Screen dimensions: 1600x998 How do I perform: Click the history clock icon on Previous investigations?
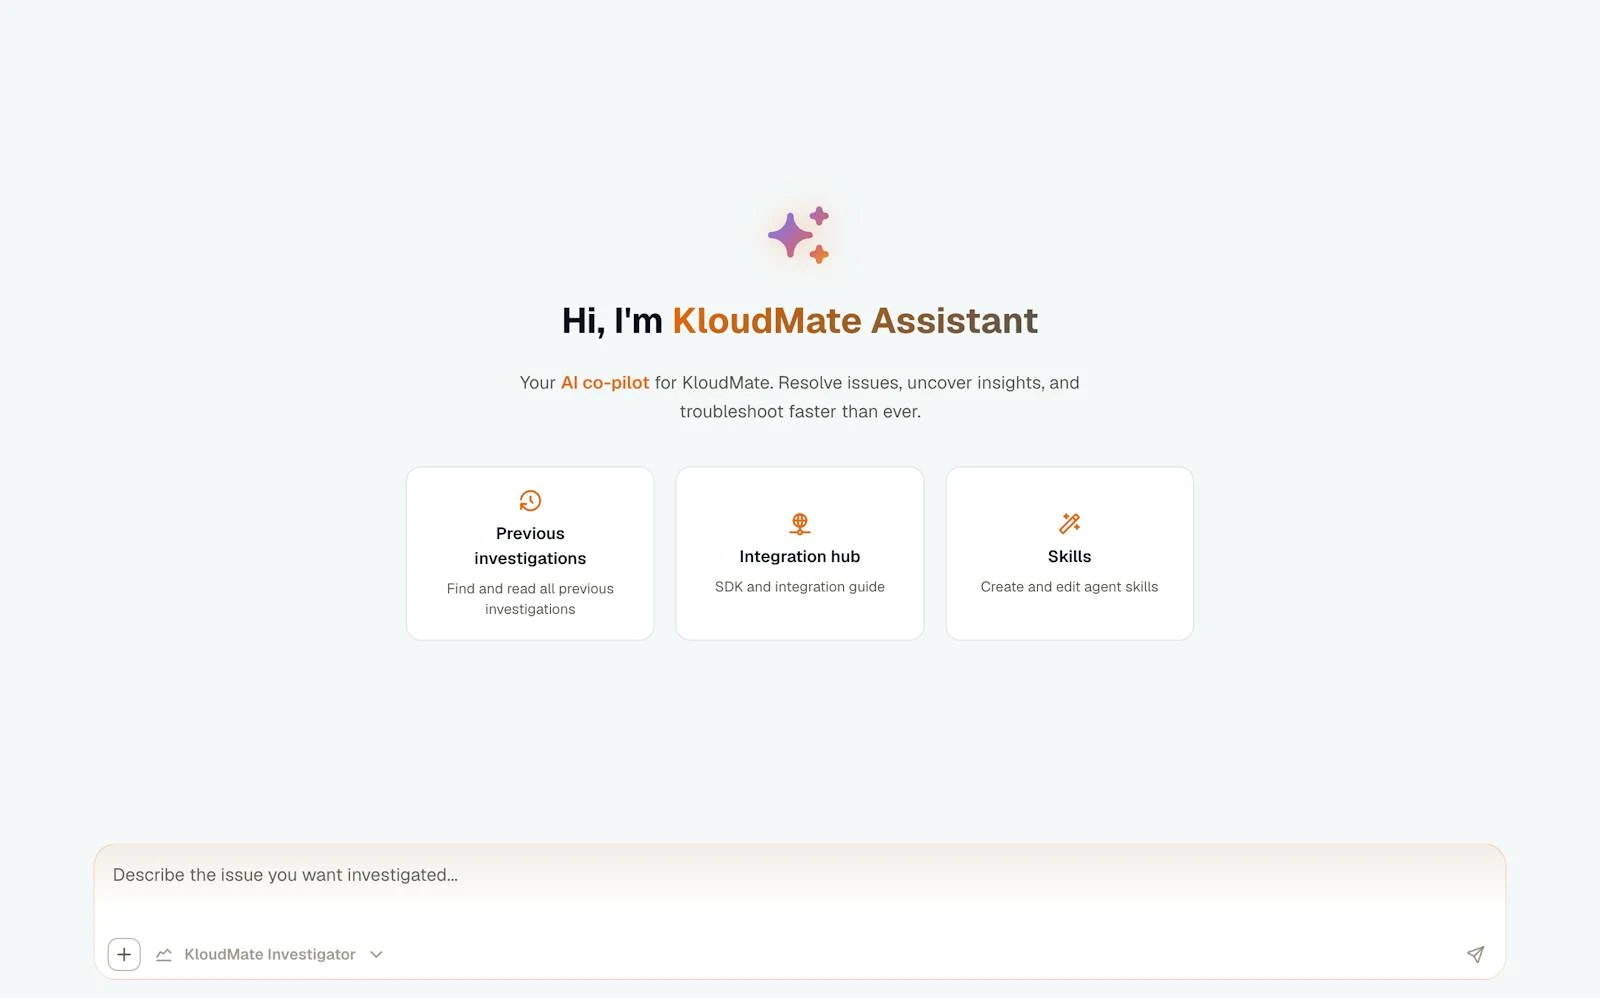(530, 500)
